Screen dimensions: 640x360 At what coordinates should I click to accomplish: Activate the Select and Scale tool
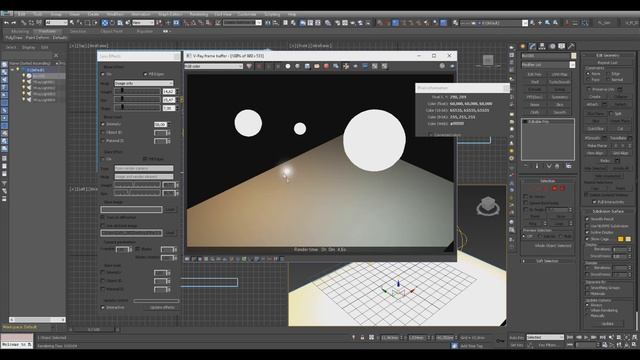coord(120,23)
